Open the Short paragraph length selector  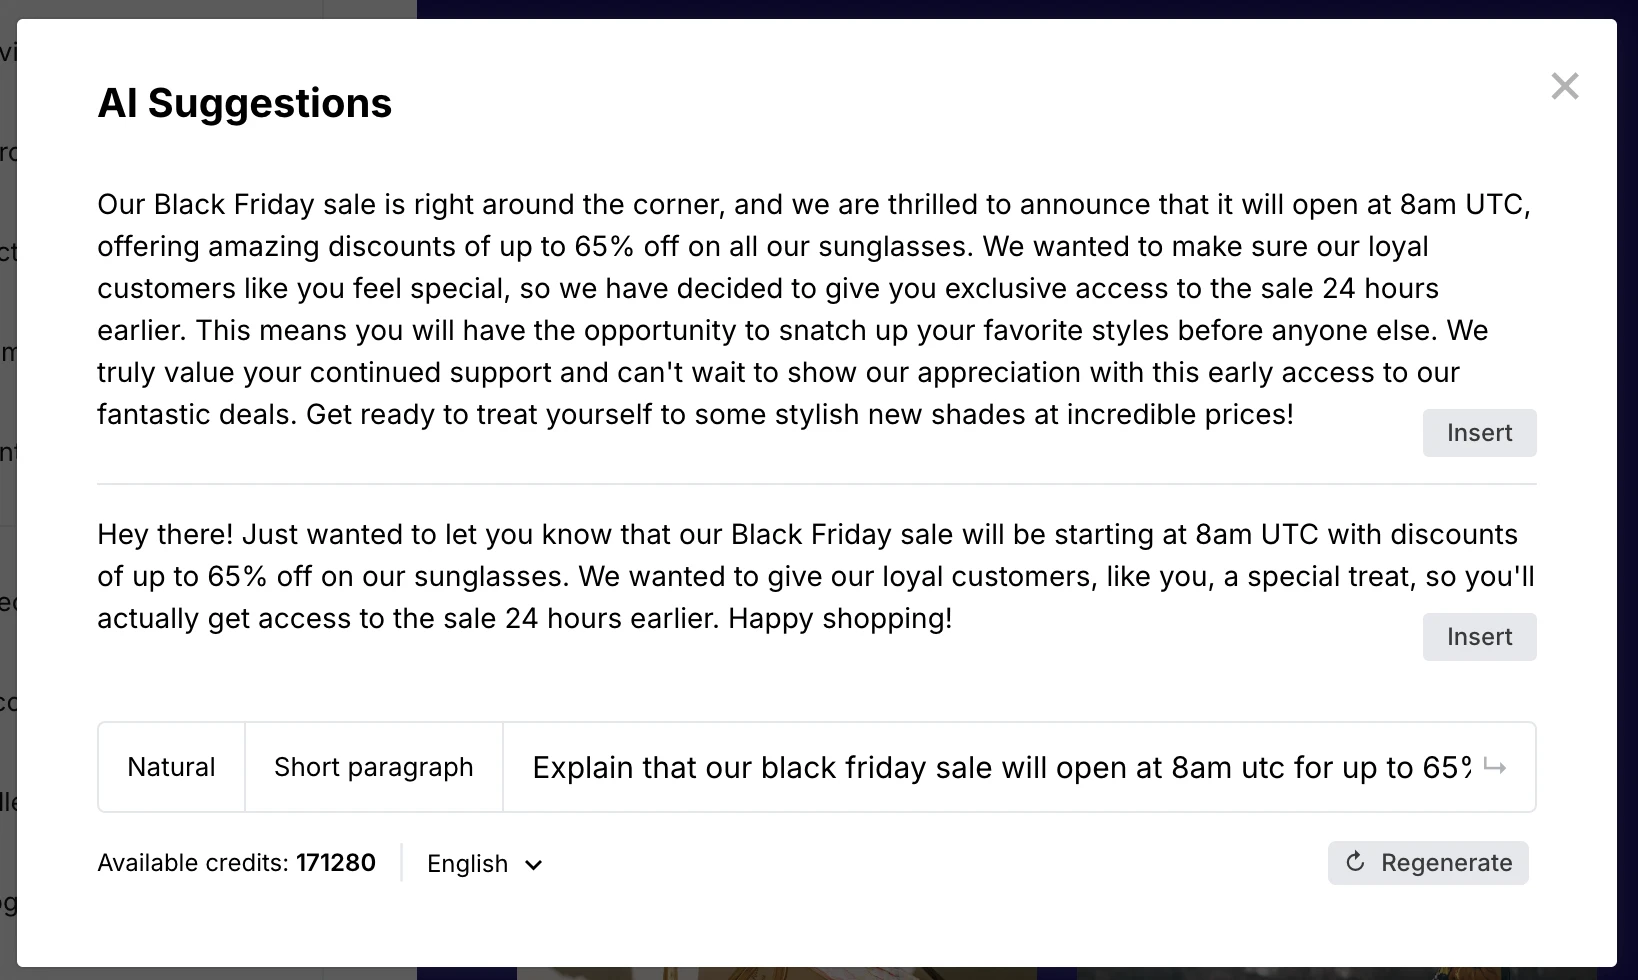(373, 767)
